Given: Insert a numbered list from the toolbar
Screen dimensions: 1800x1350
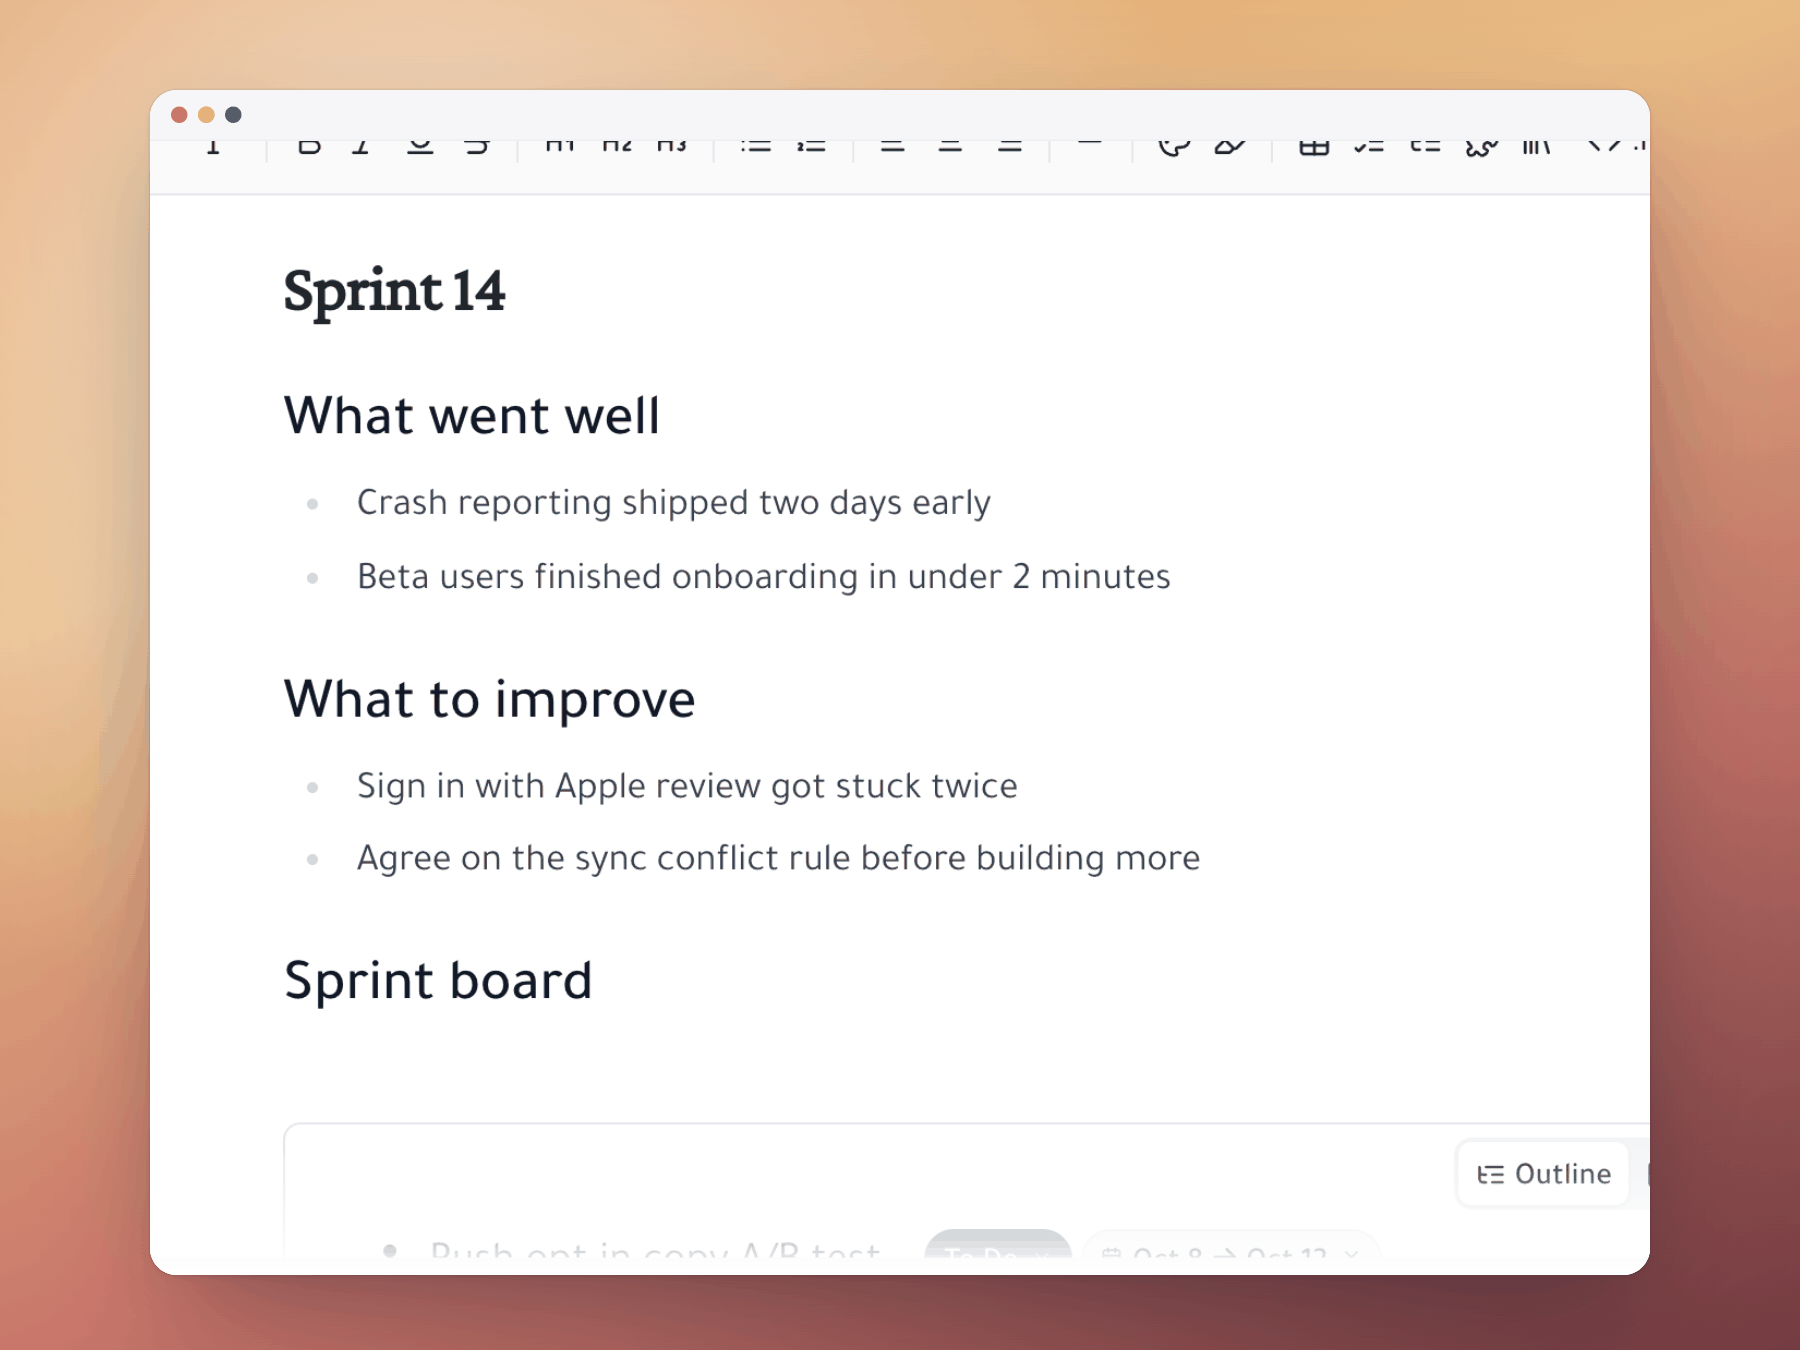Looking at the screenshot, I should 811,146.
